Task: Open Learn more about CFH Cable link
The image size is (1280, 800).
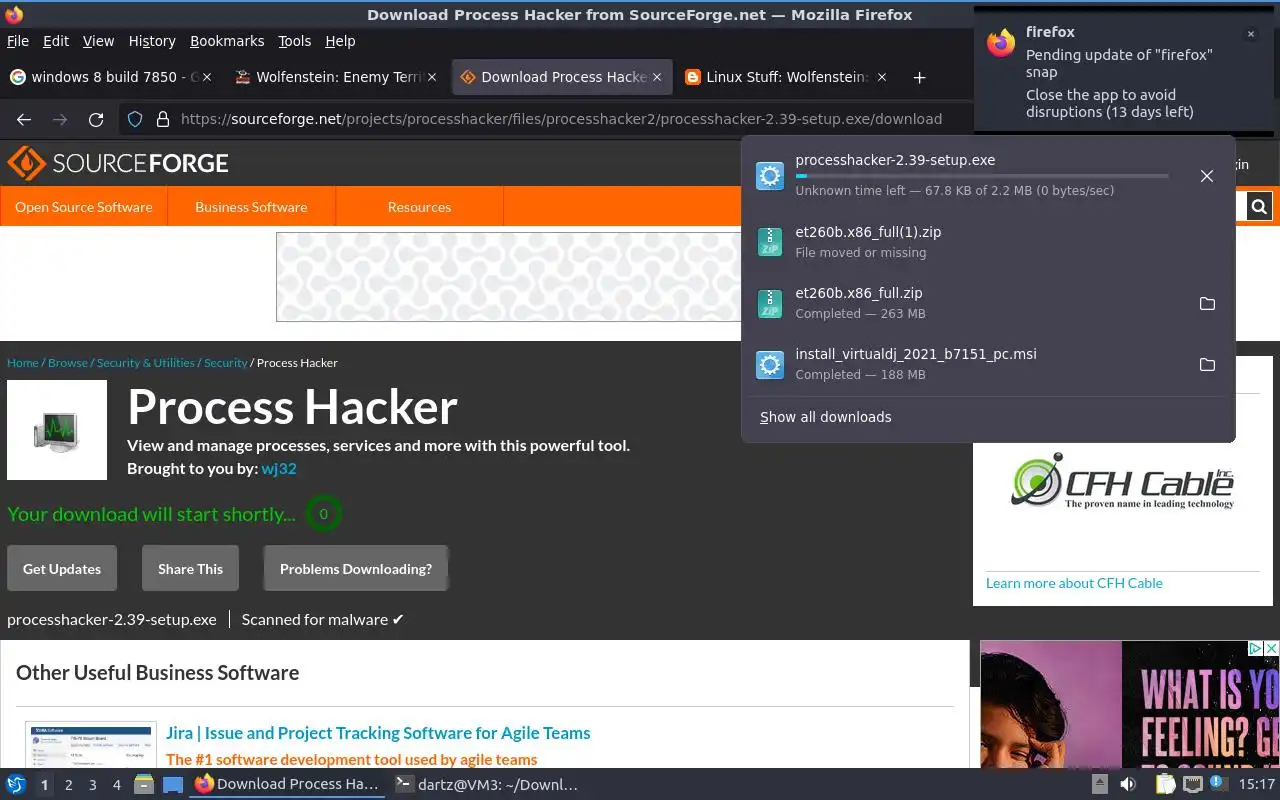Action: click(x=1074, y=583)
